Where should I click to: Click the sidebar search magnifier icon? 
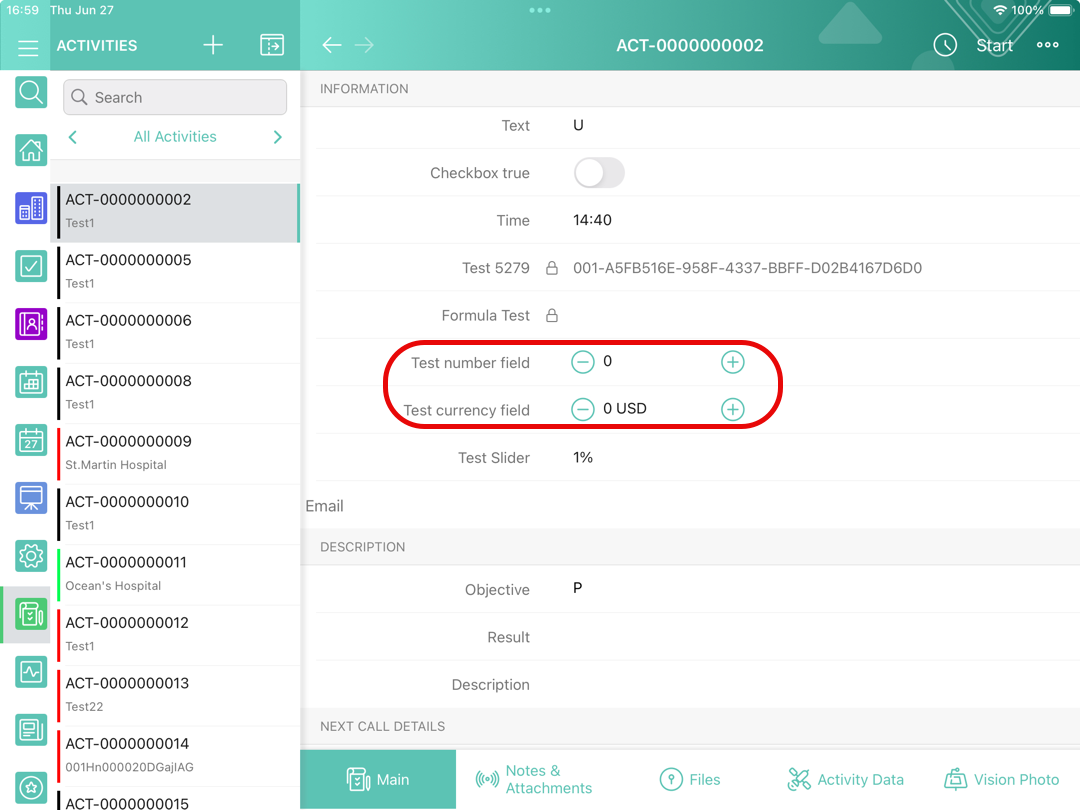coord(31,93)
